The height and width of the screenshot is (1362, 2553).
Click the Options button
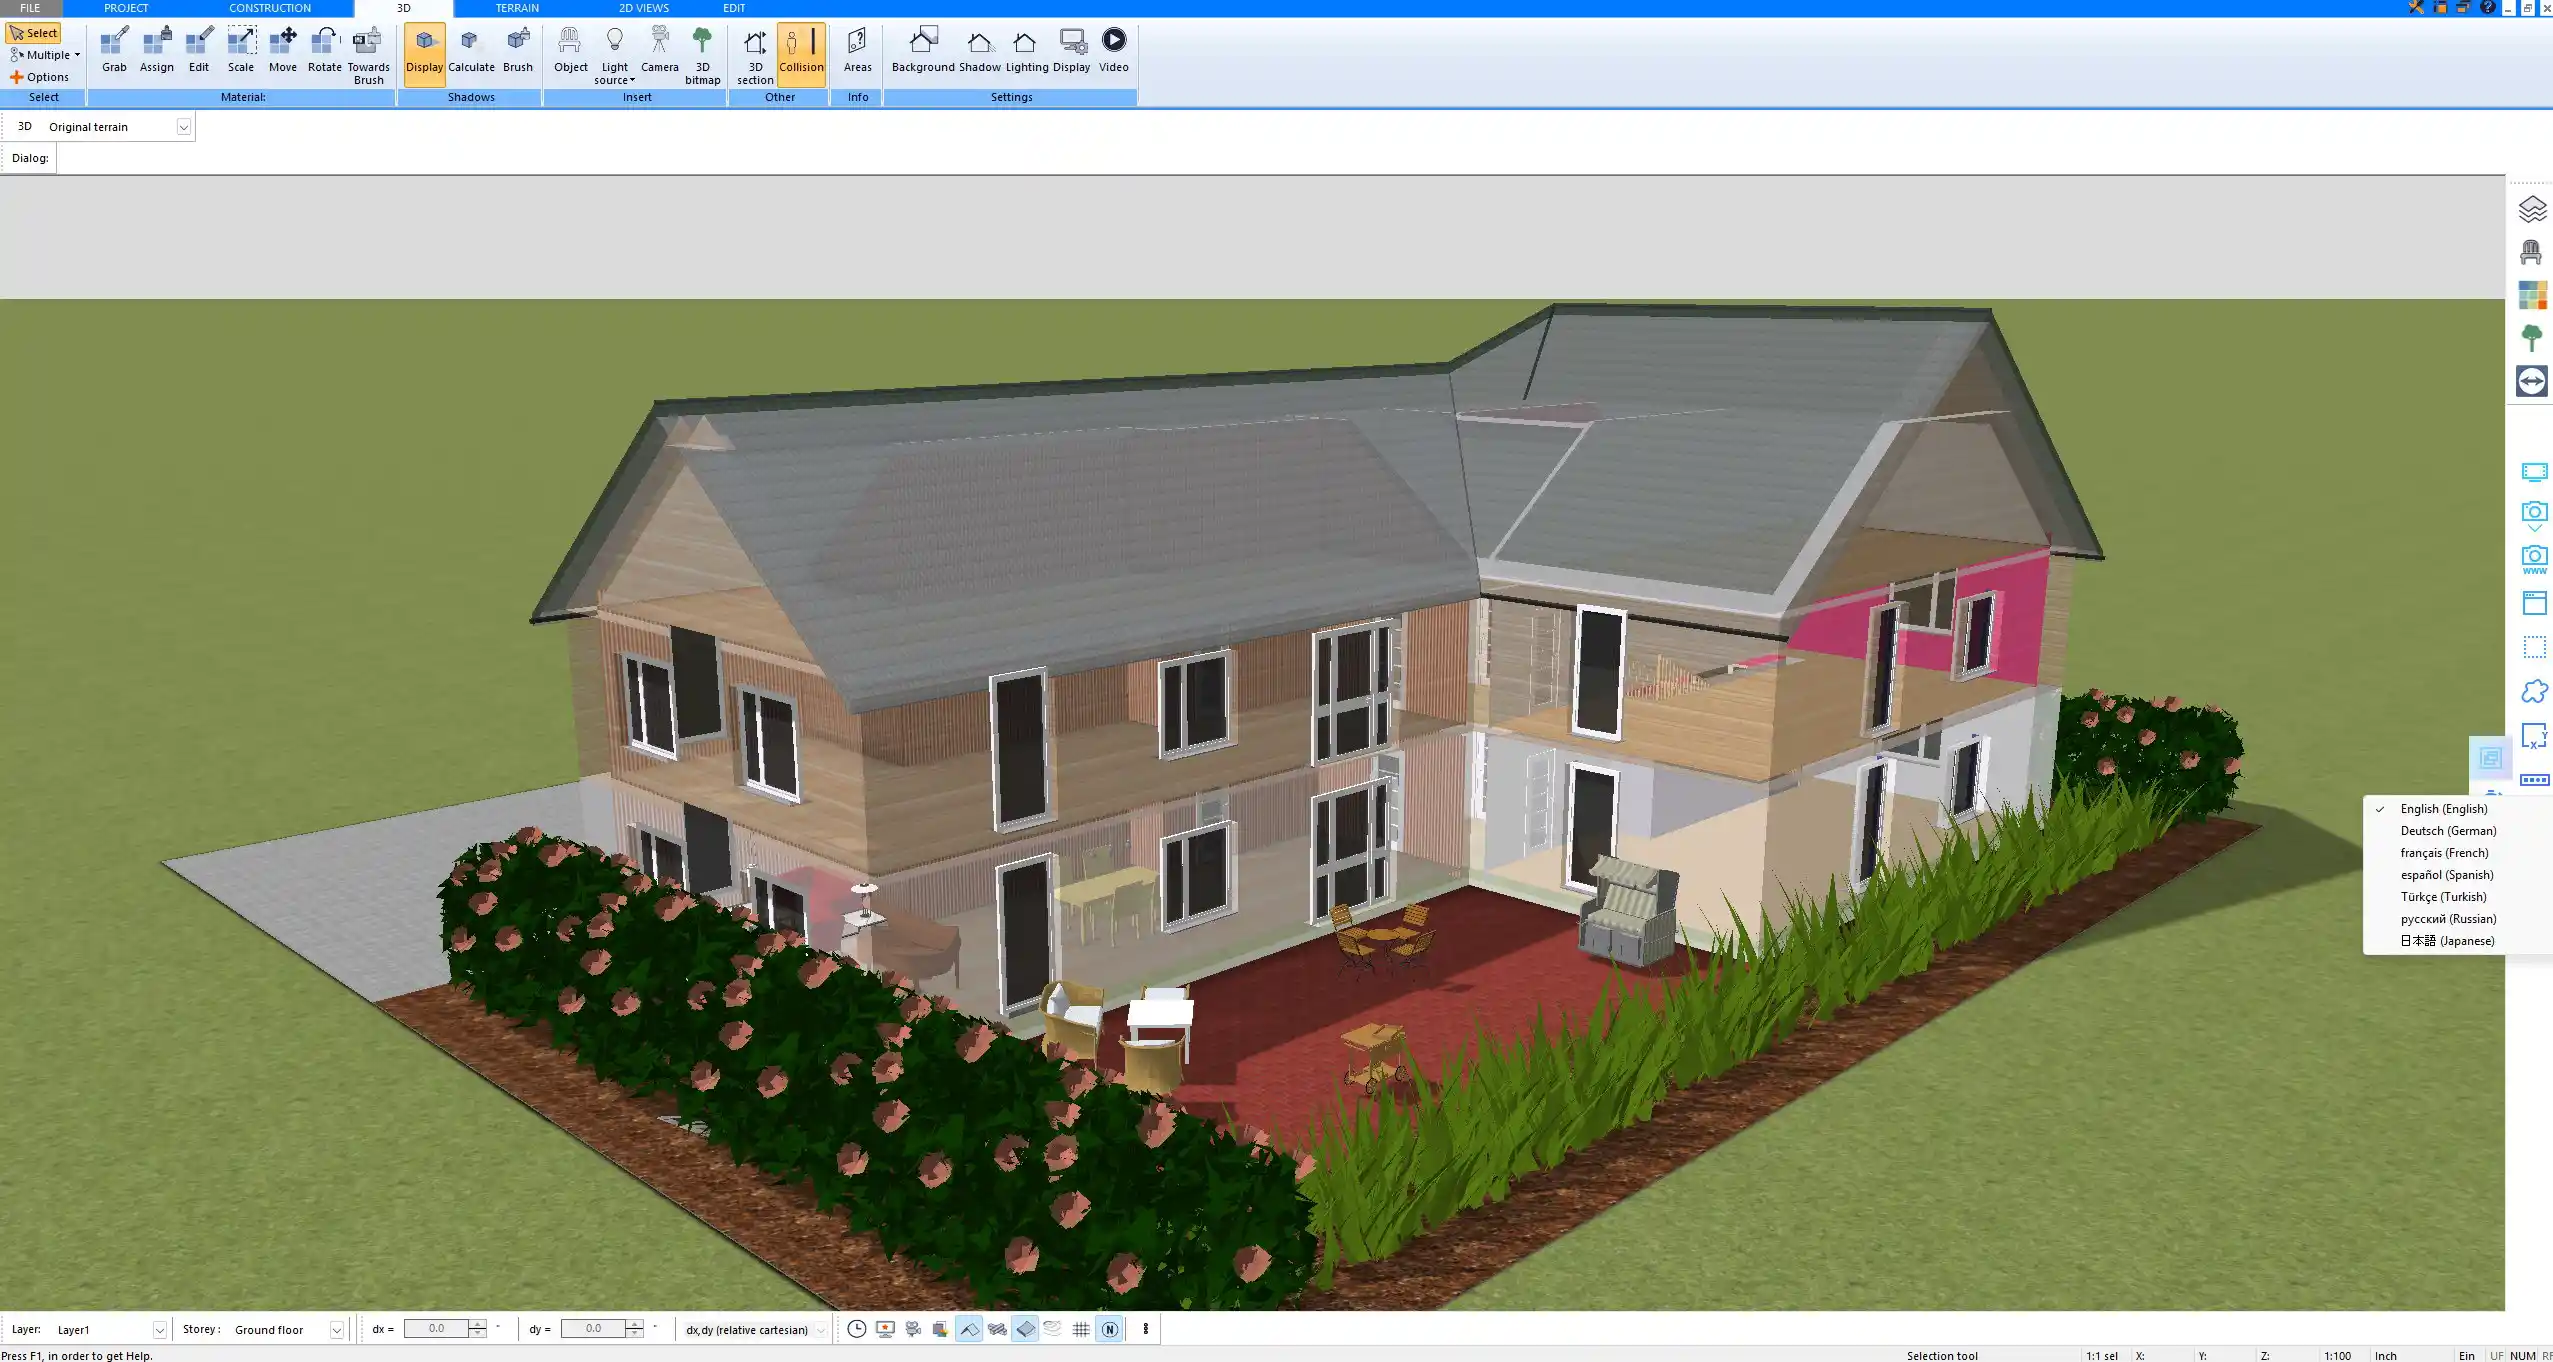(40, 77)
